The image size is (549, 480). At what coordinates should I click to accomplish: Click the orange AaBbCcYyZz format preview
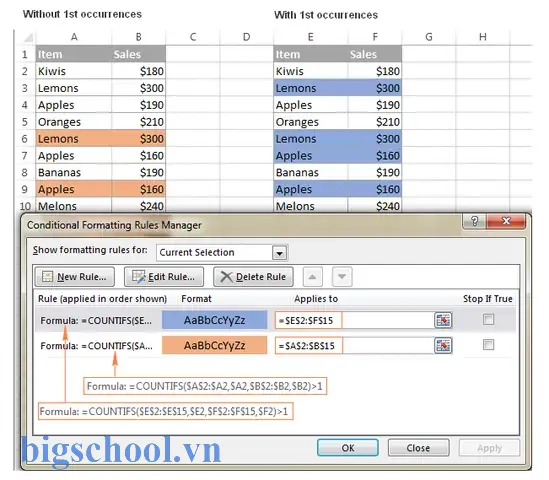214,346
